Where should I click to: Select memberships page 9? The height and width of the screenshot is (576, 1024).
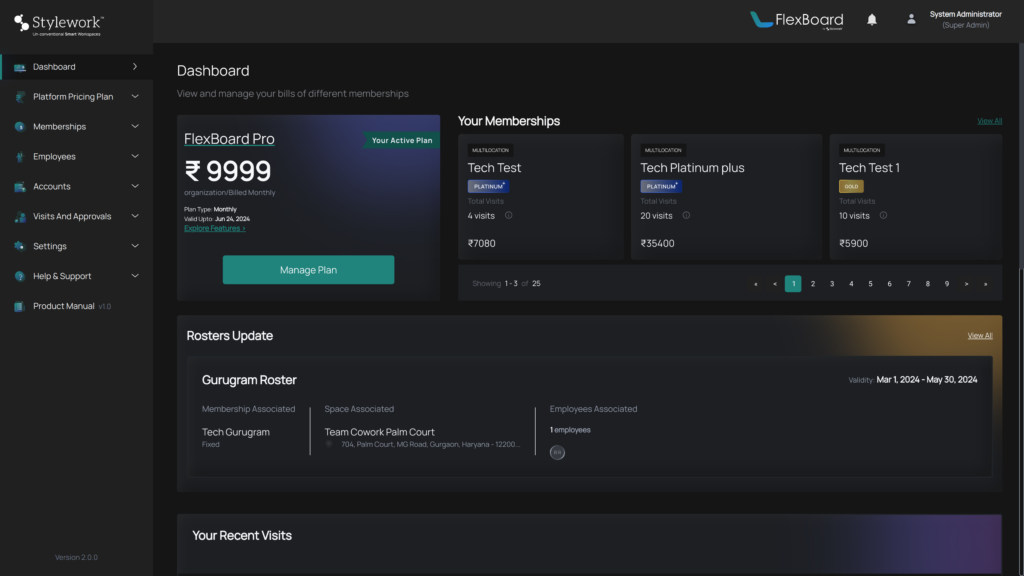click(x=947, y=284)
